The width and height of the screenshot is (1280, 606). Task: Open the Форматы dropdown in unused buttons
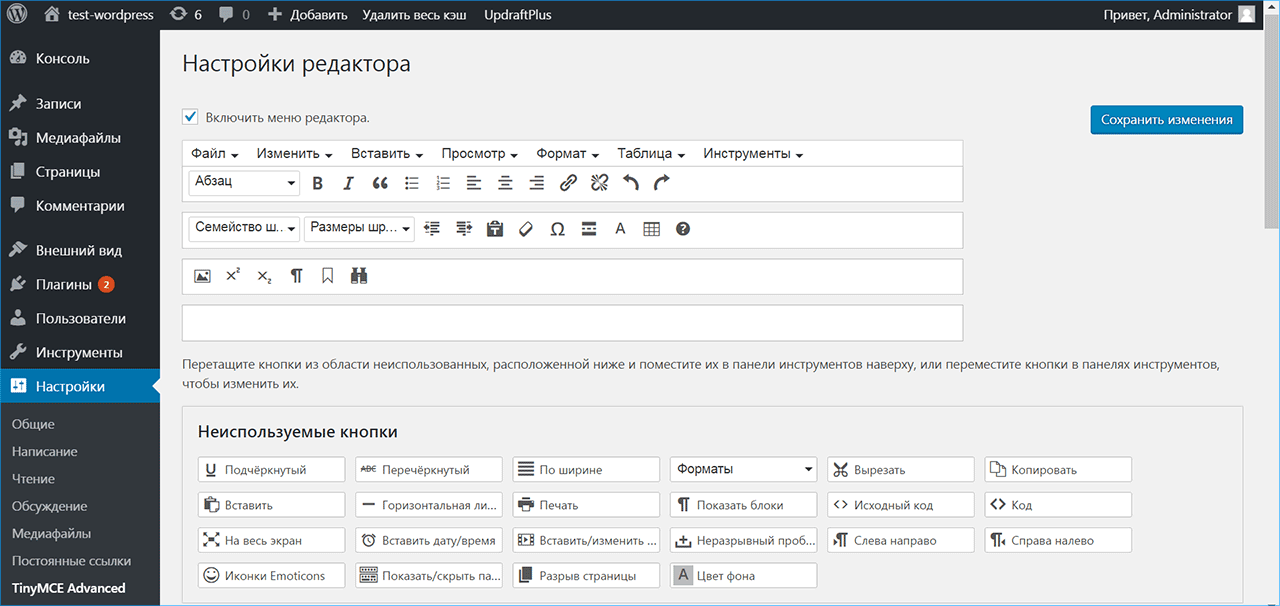click(x=743, y=469)
